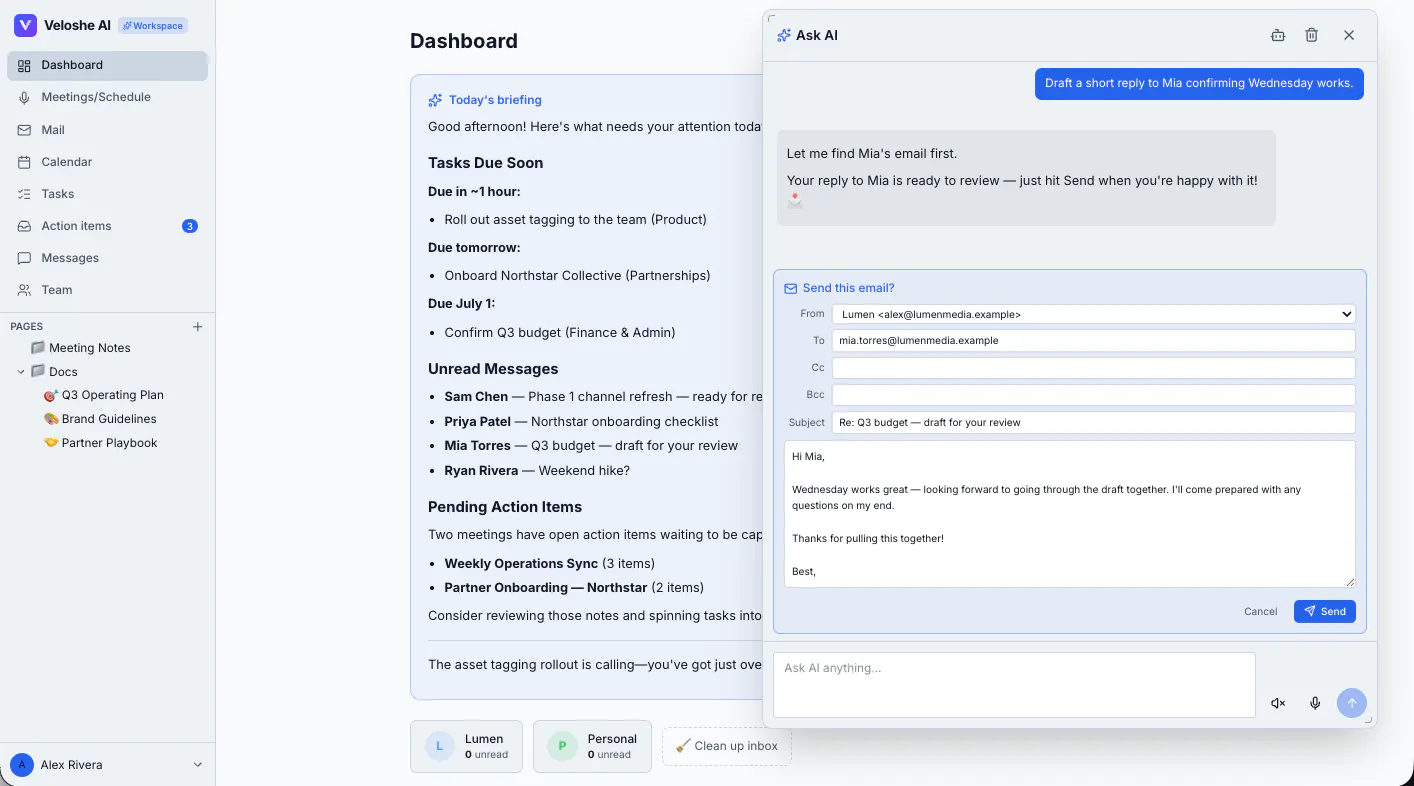1414x786 pixels.
Task: Click the Dashboard page heading
Action: click(464, 41)
